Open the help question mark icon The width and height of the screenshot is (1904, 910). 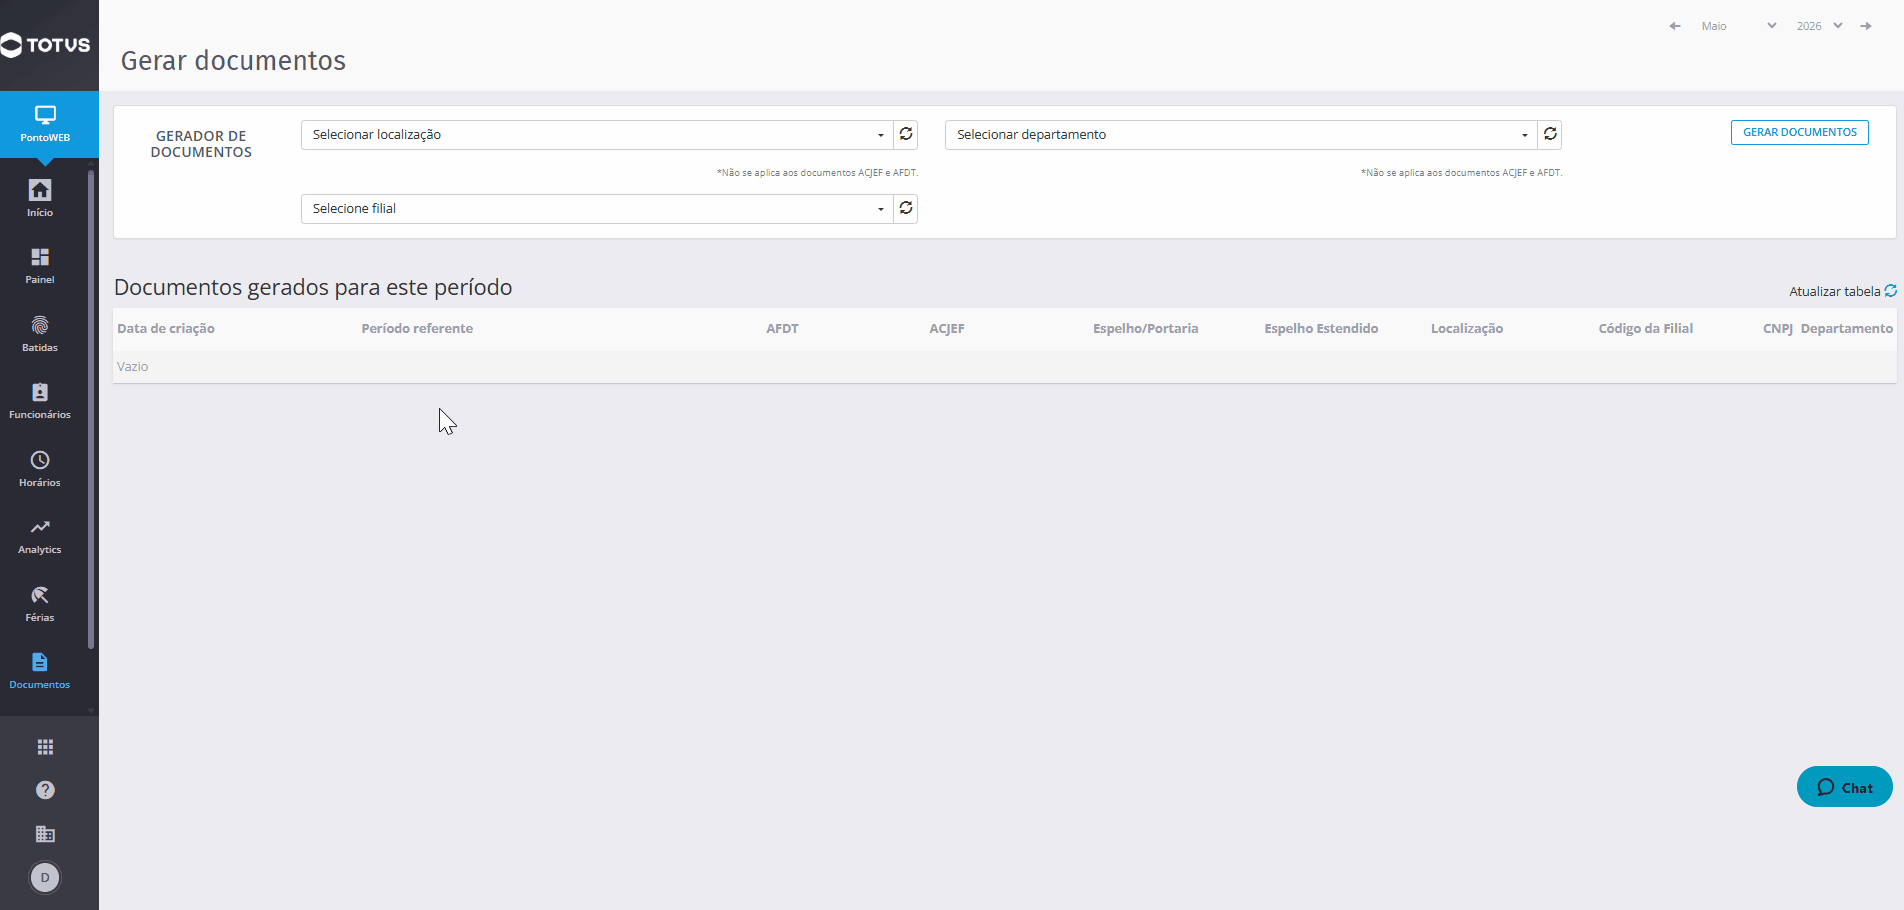(45, 790)
